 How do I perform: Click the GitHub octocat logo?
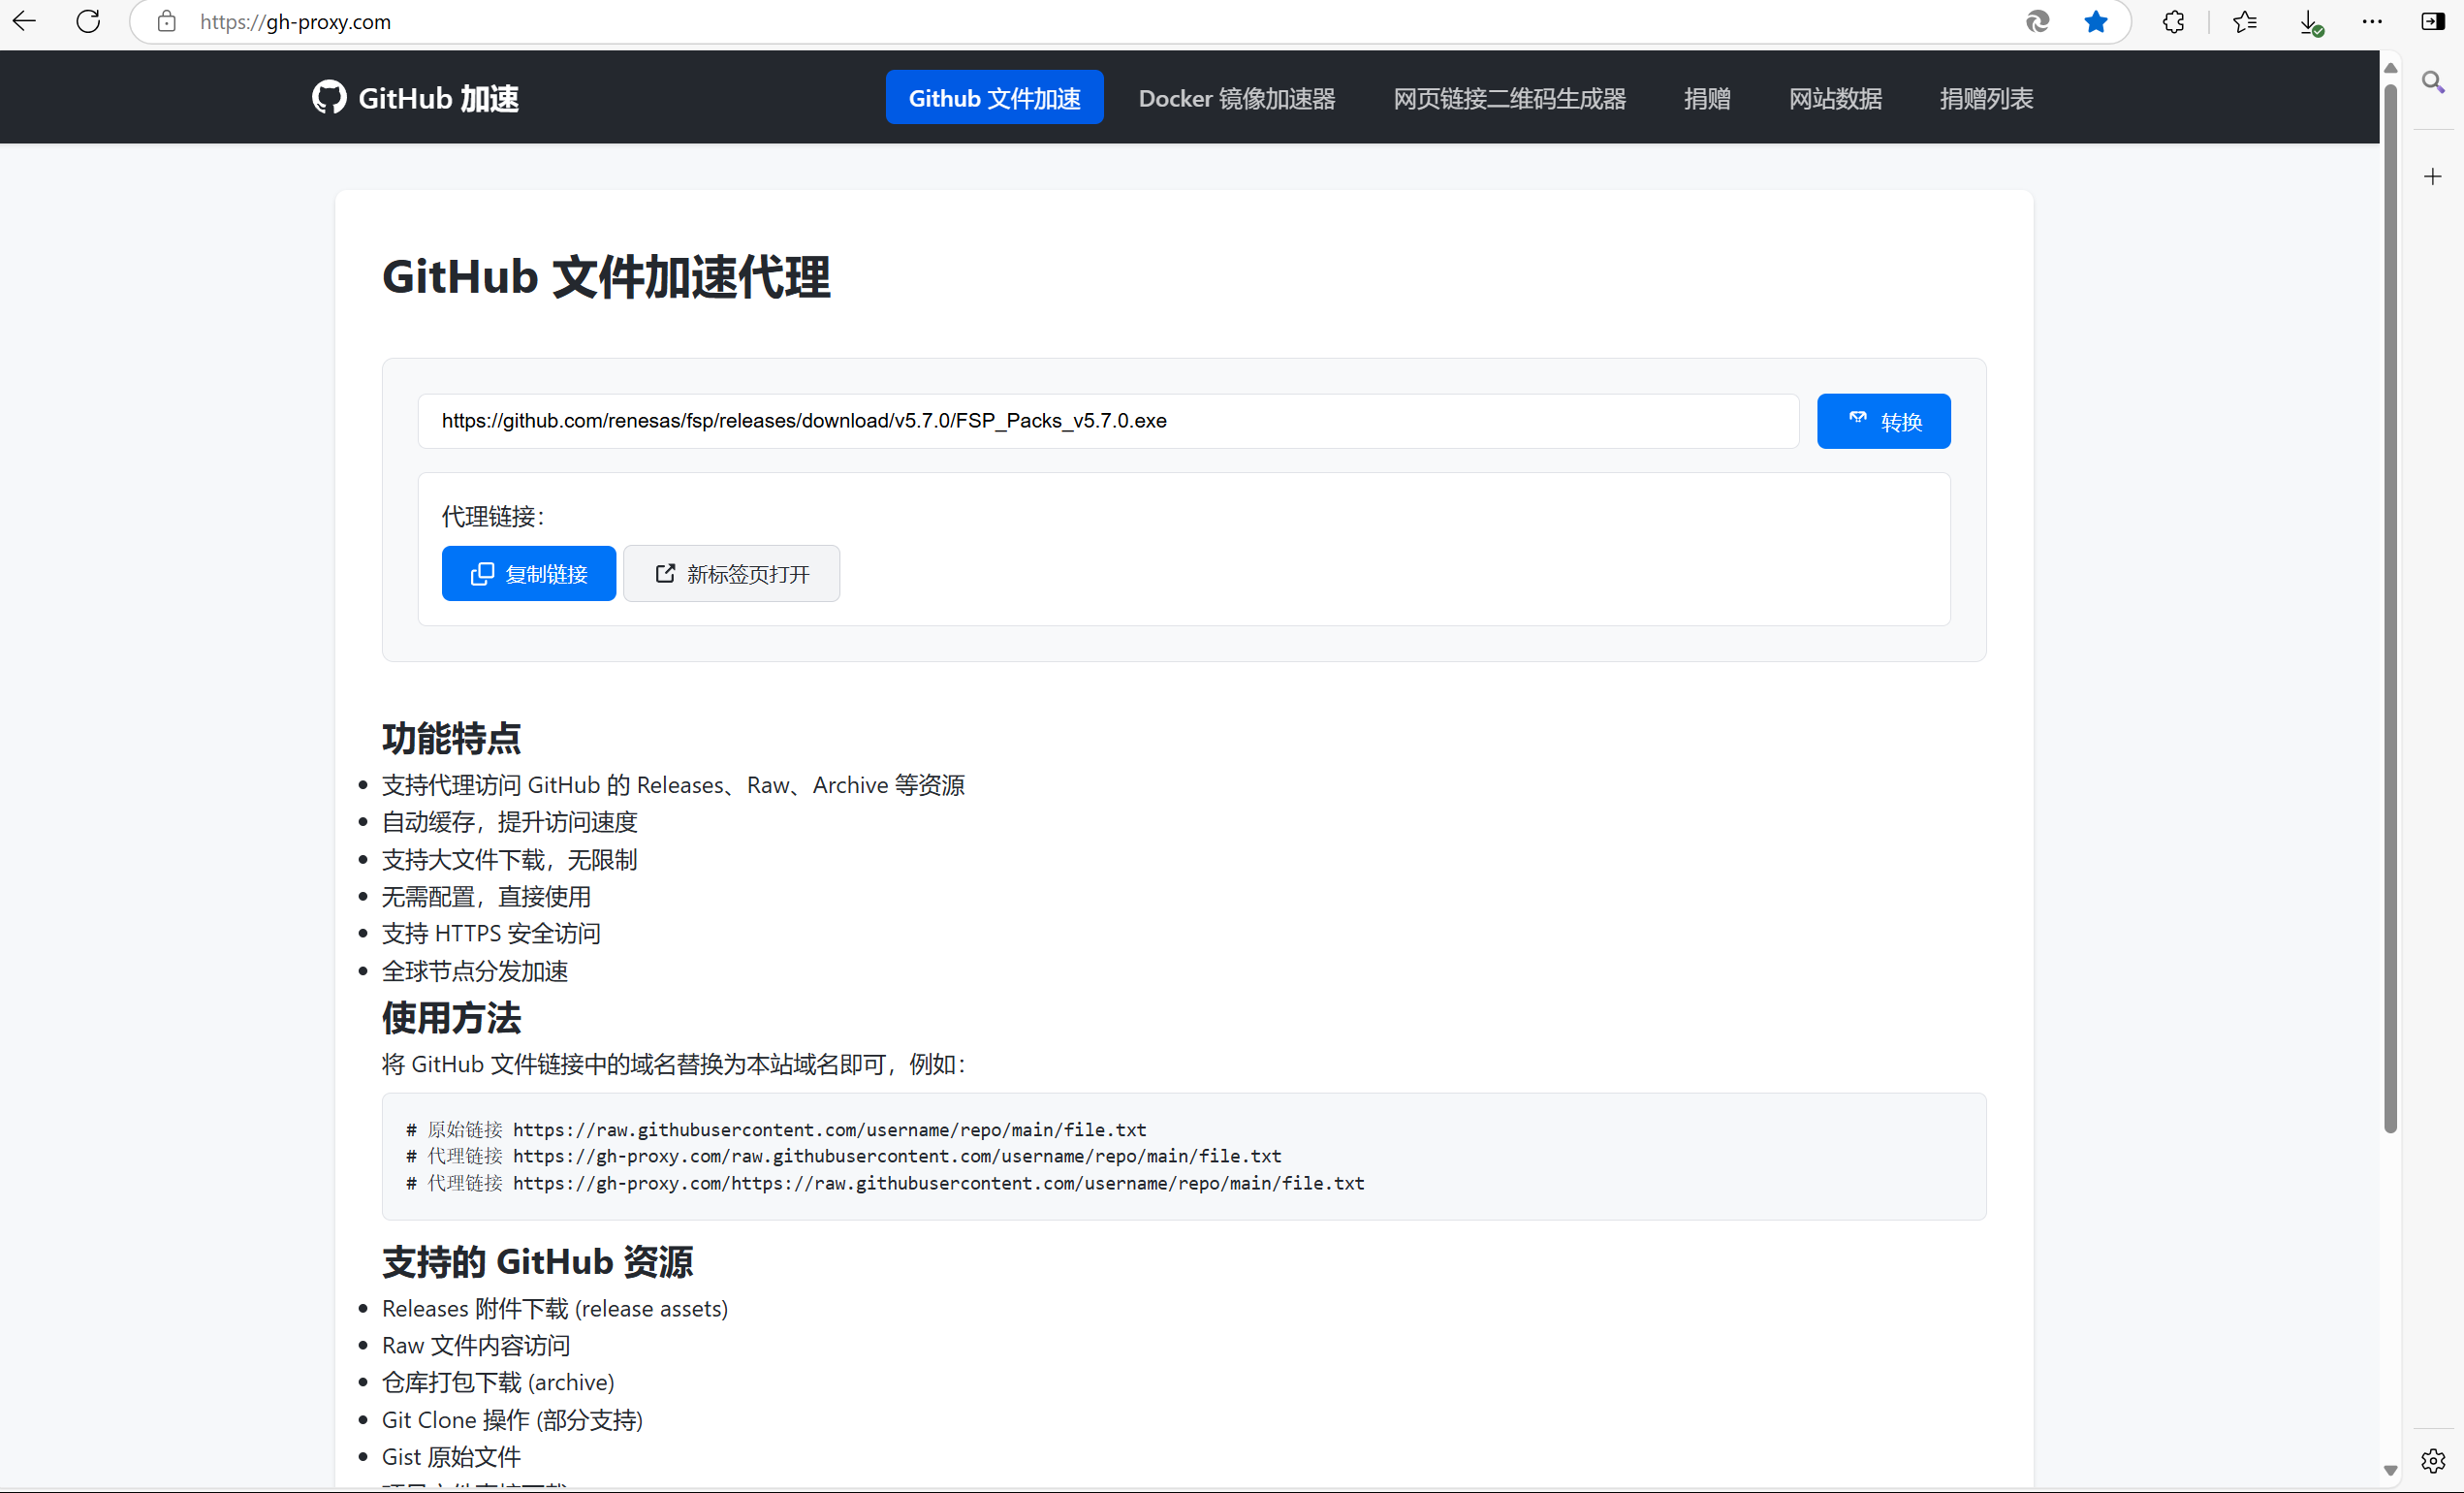tap(329, 97)
